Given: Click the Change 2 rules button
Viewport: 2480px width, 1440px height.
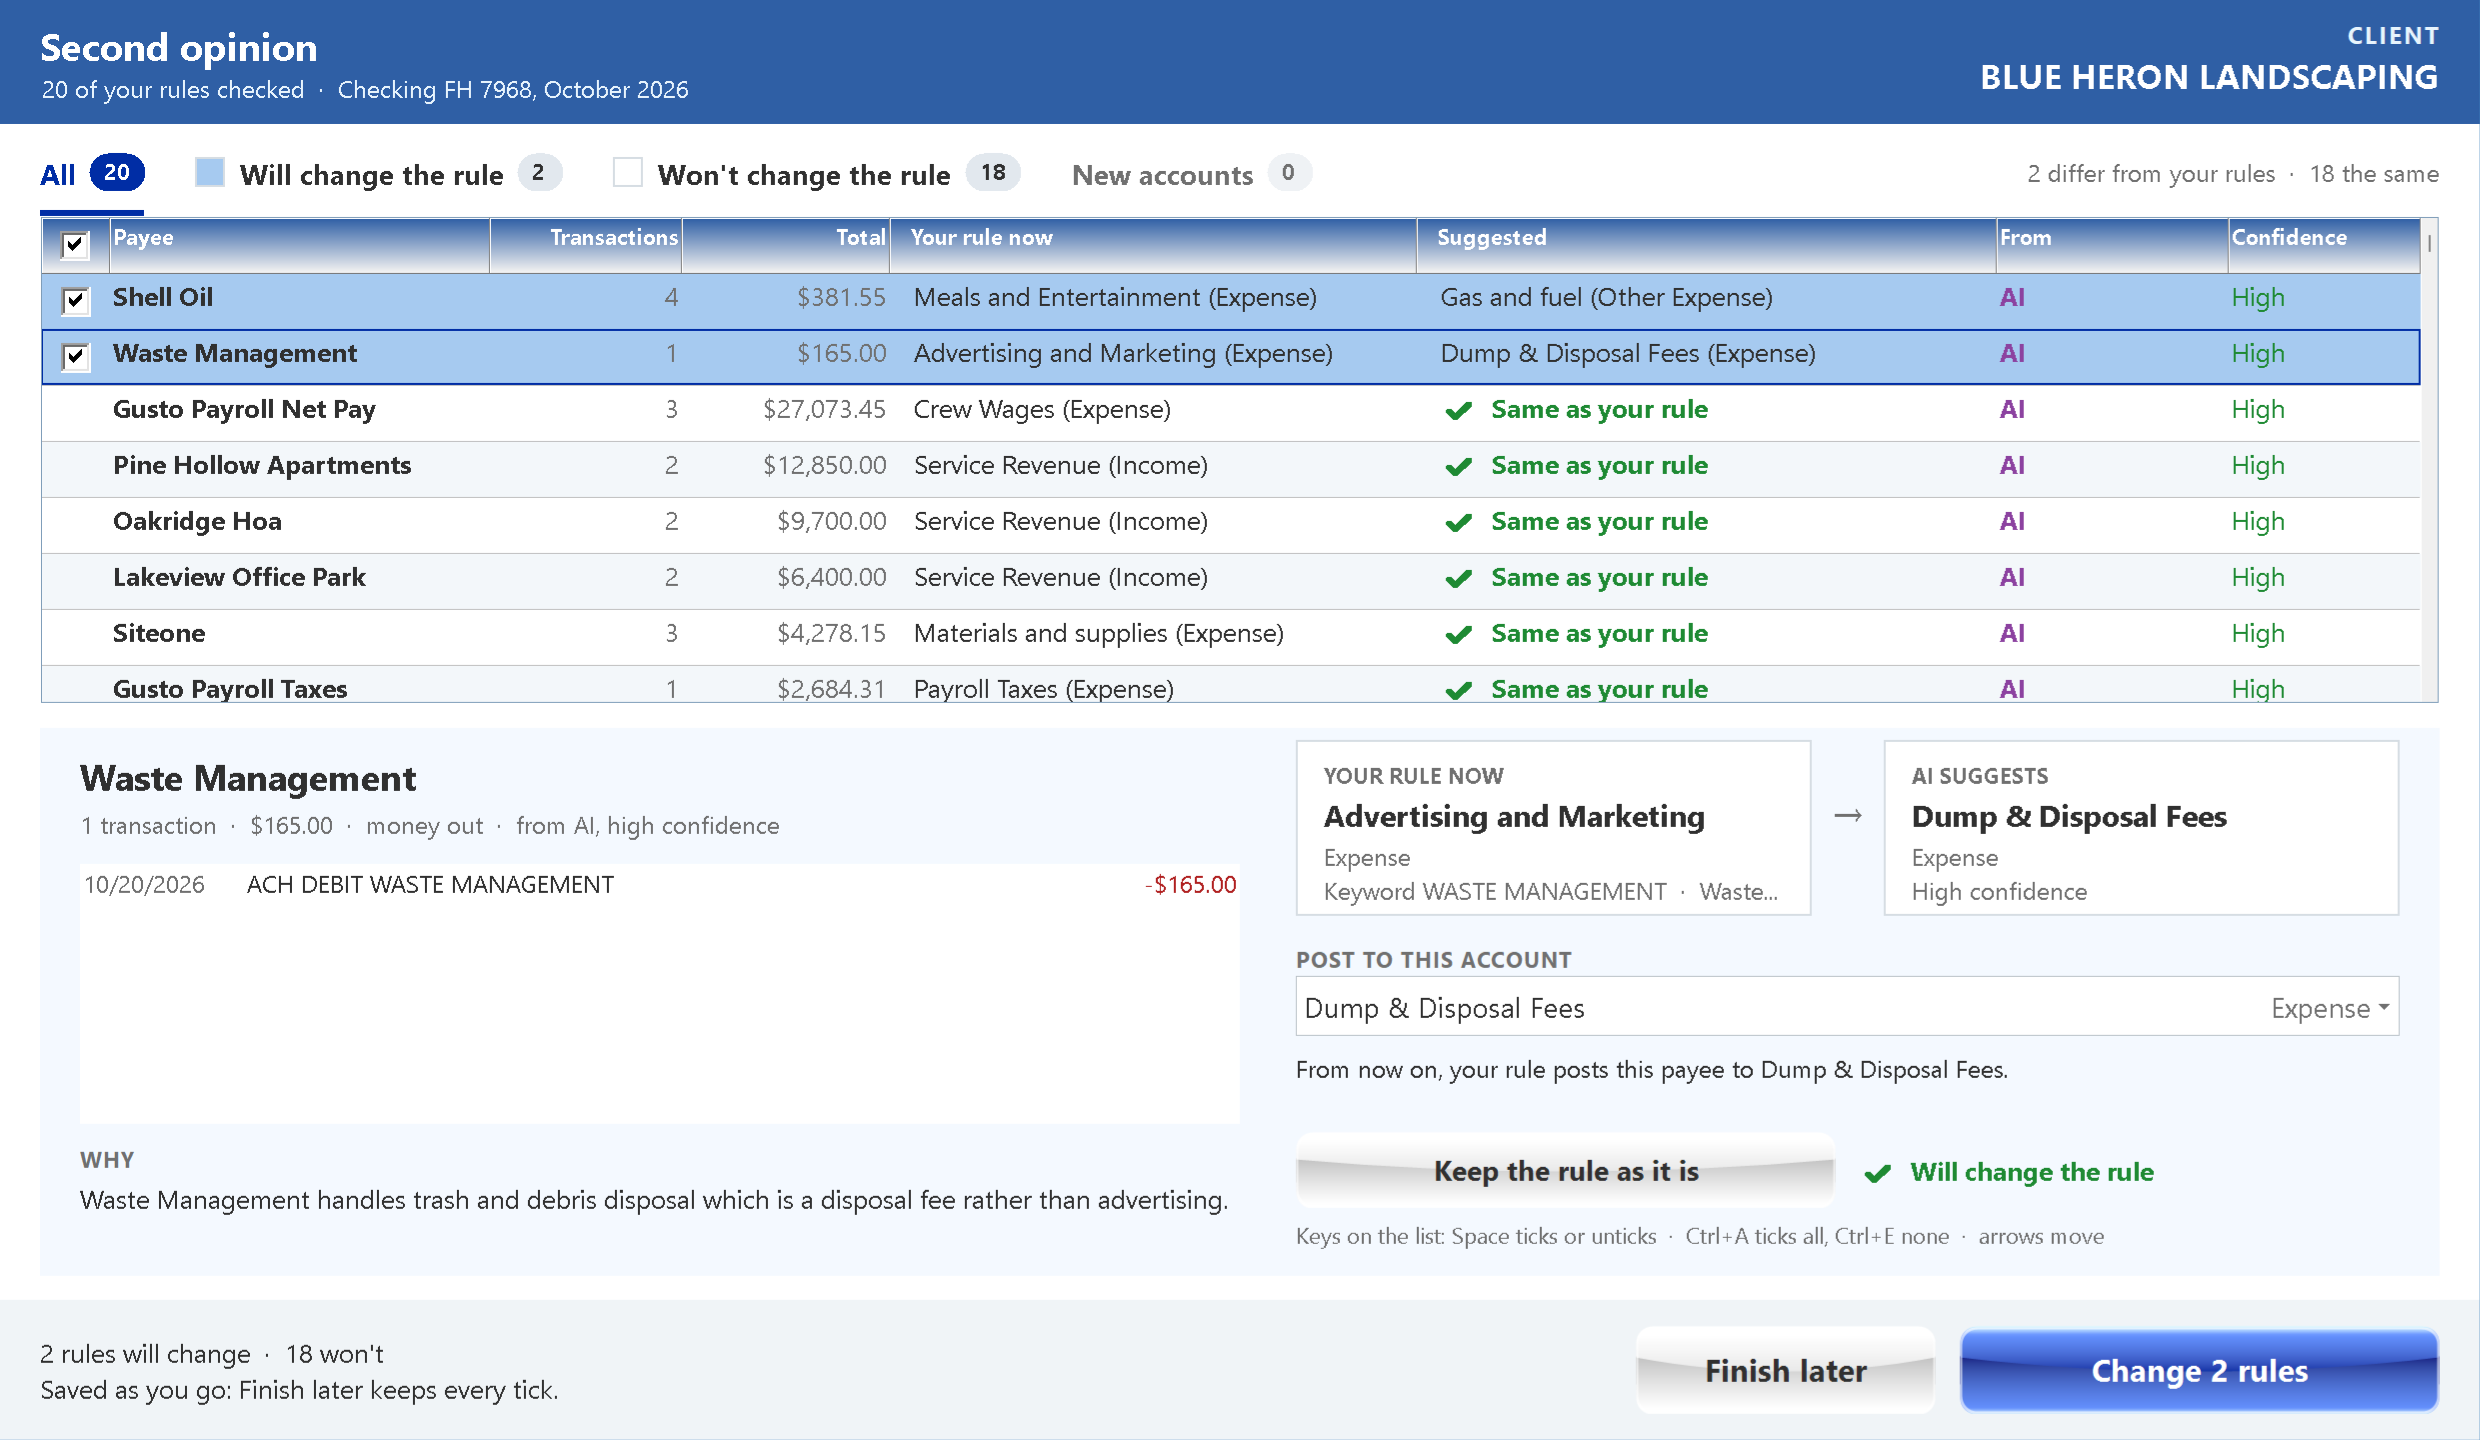Looking at the screenshot, I should 2199,1370.
